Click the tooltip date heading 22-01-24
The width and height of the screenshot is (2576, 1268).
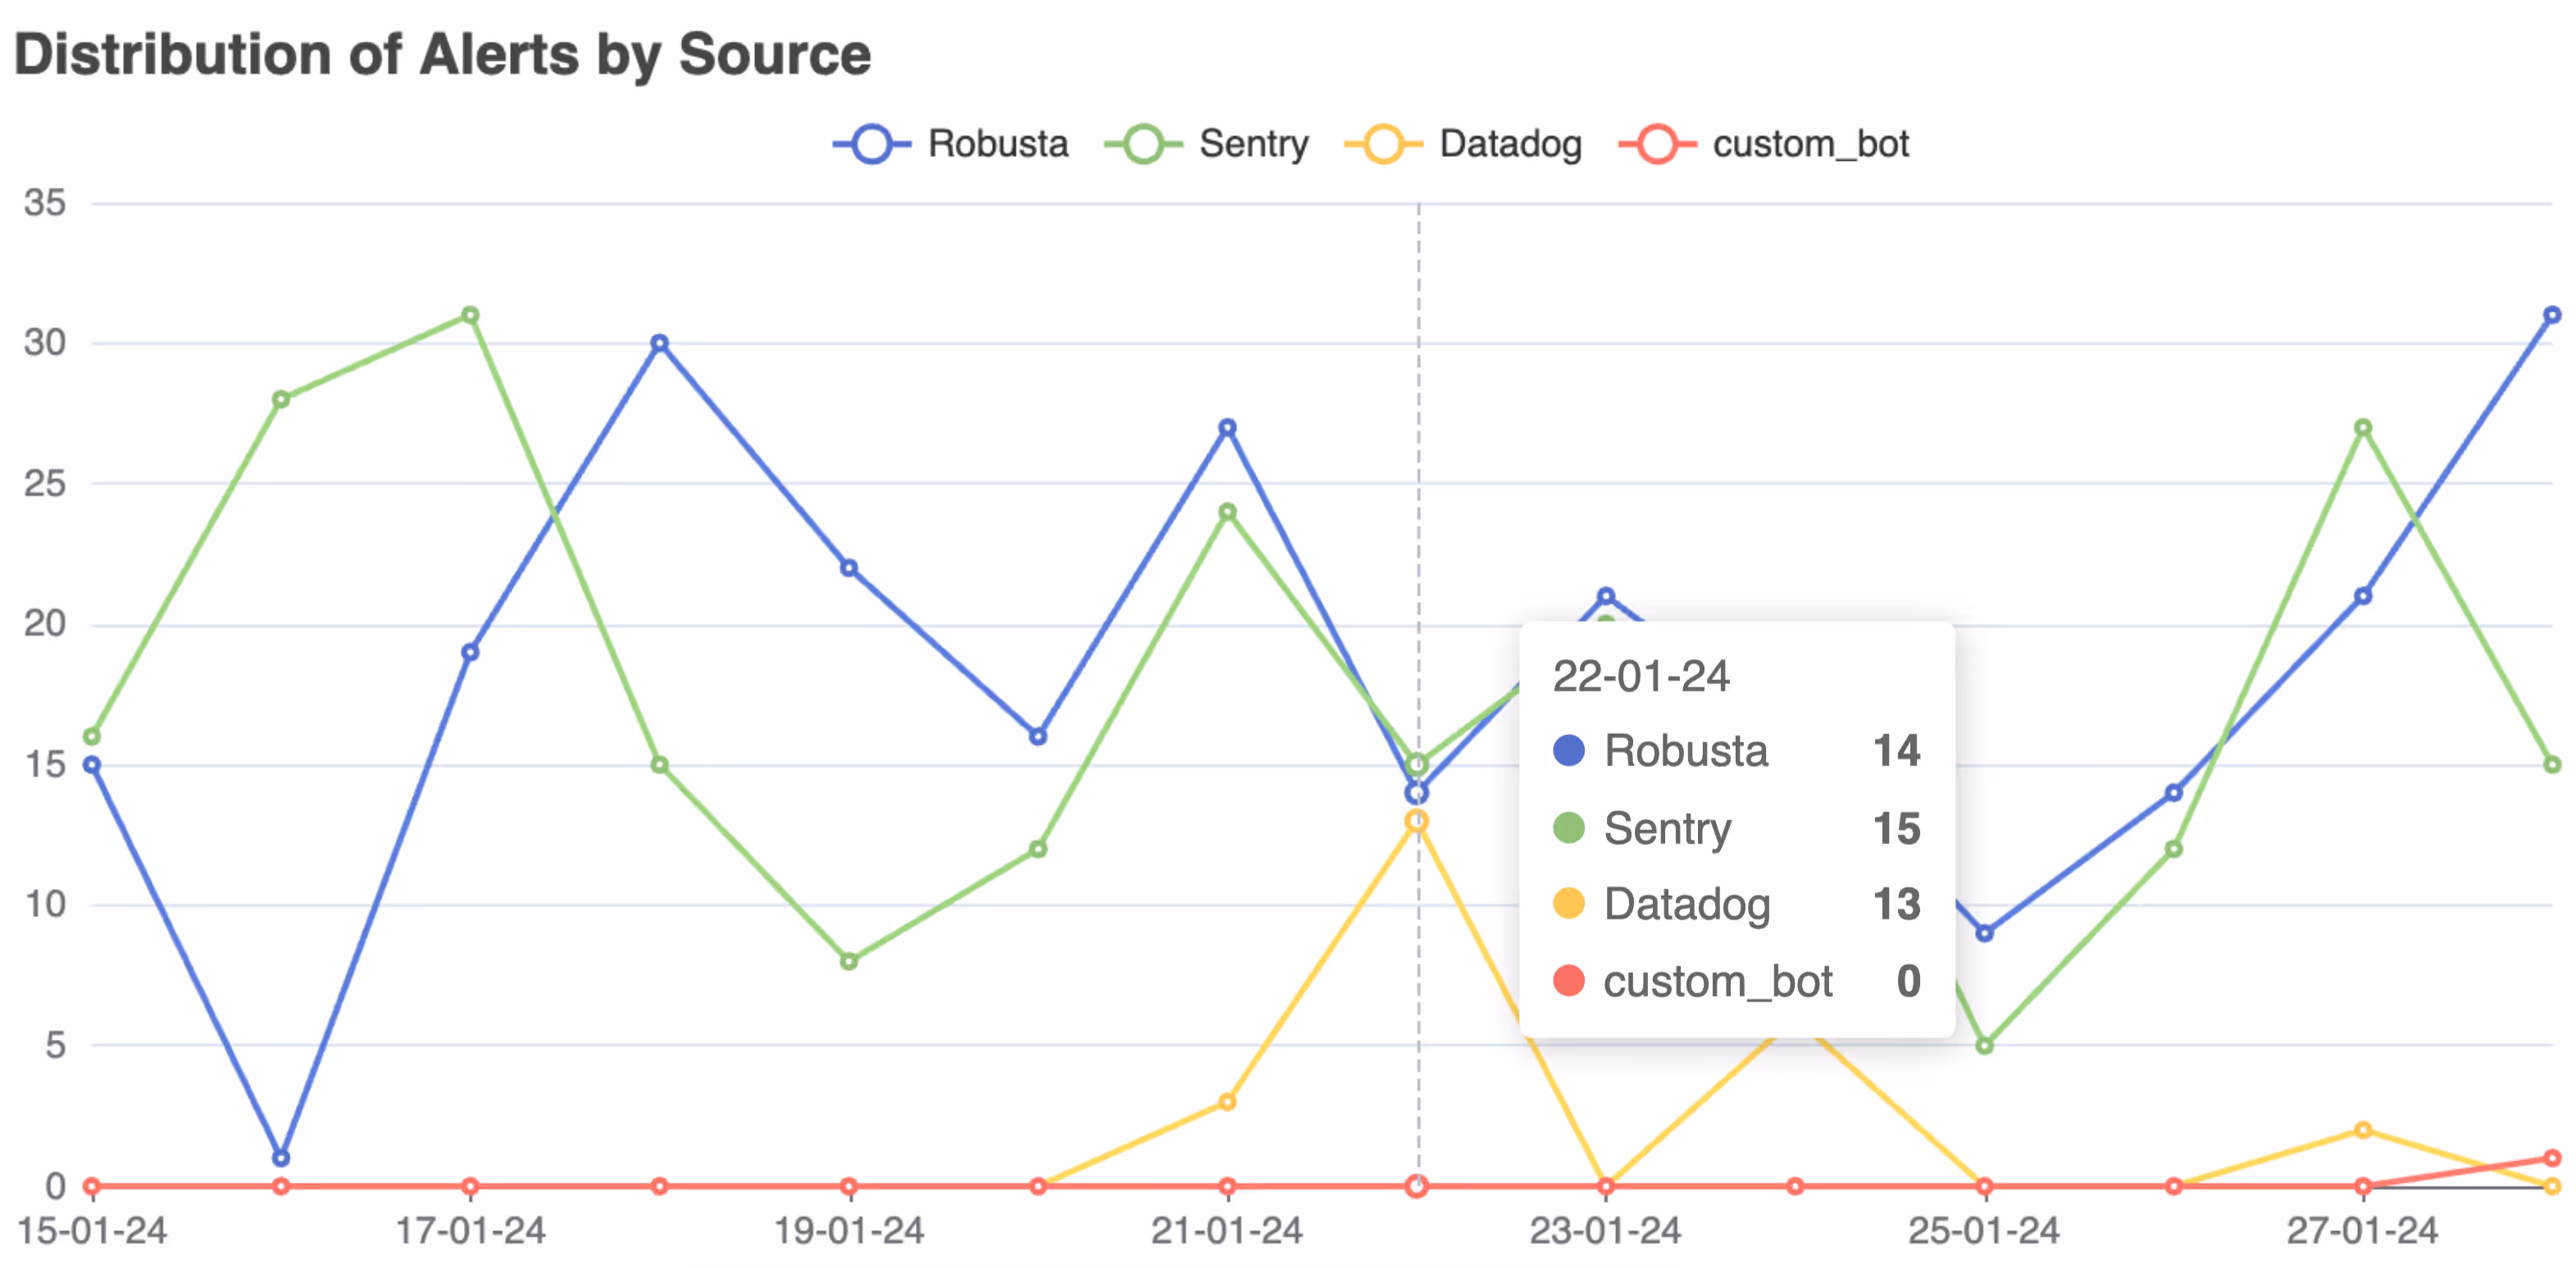click(x=1640, y=676)
